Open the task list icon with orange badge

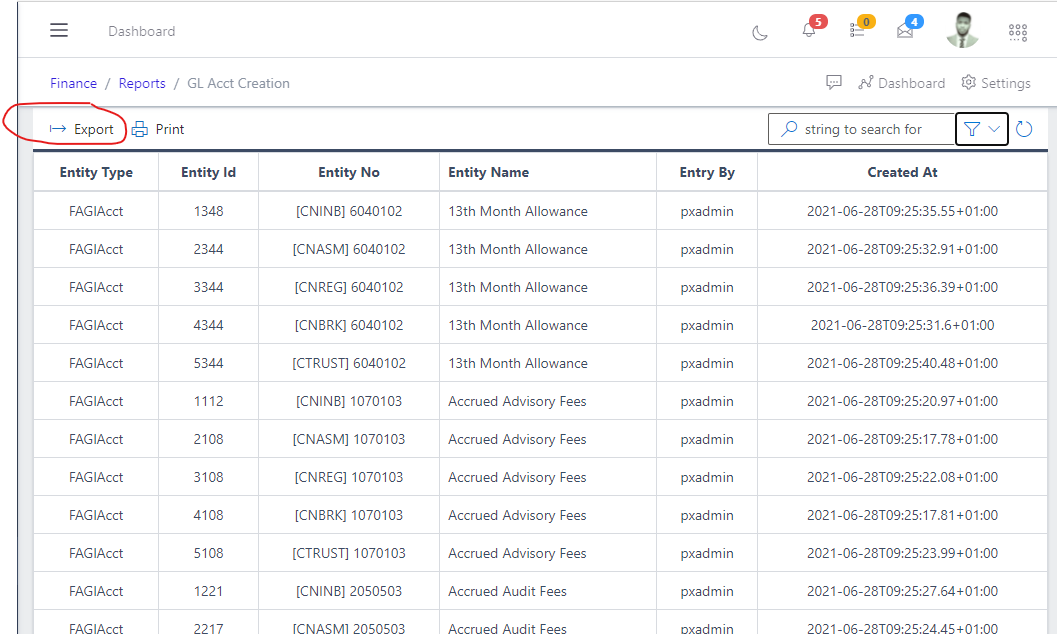point(857,31)
